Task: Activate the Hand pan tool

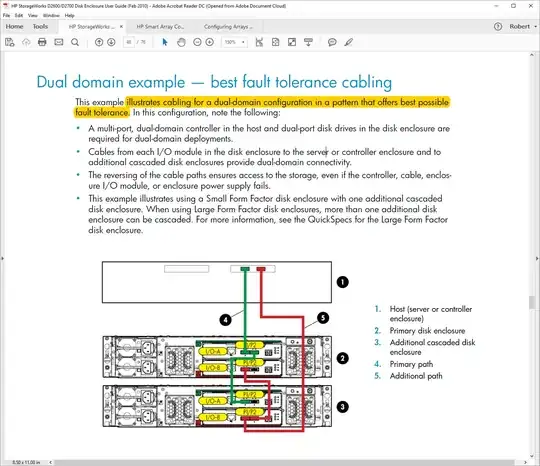Action: (181, 42)
